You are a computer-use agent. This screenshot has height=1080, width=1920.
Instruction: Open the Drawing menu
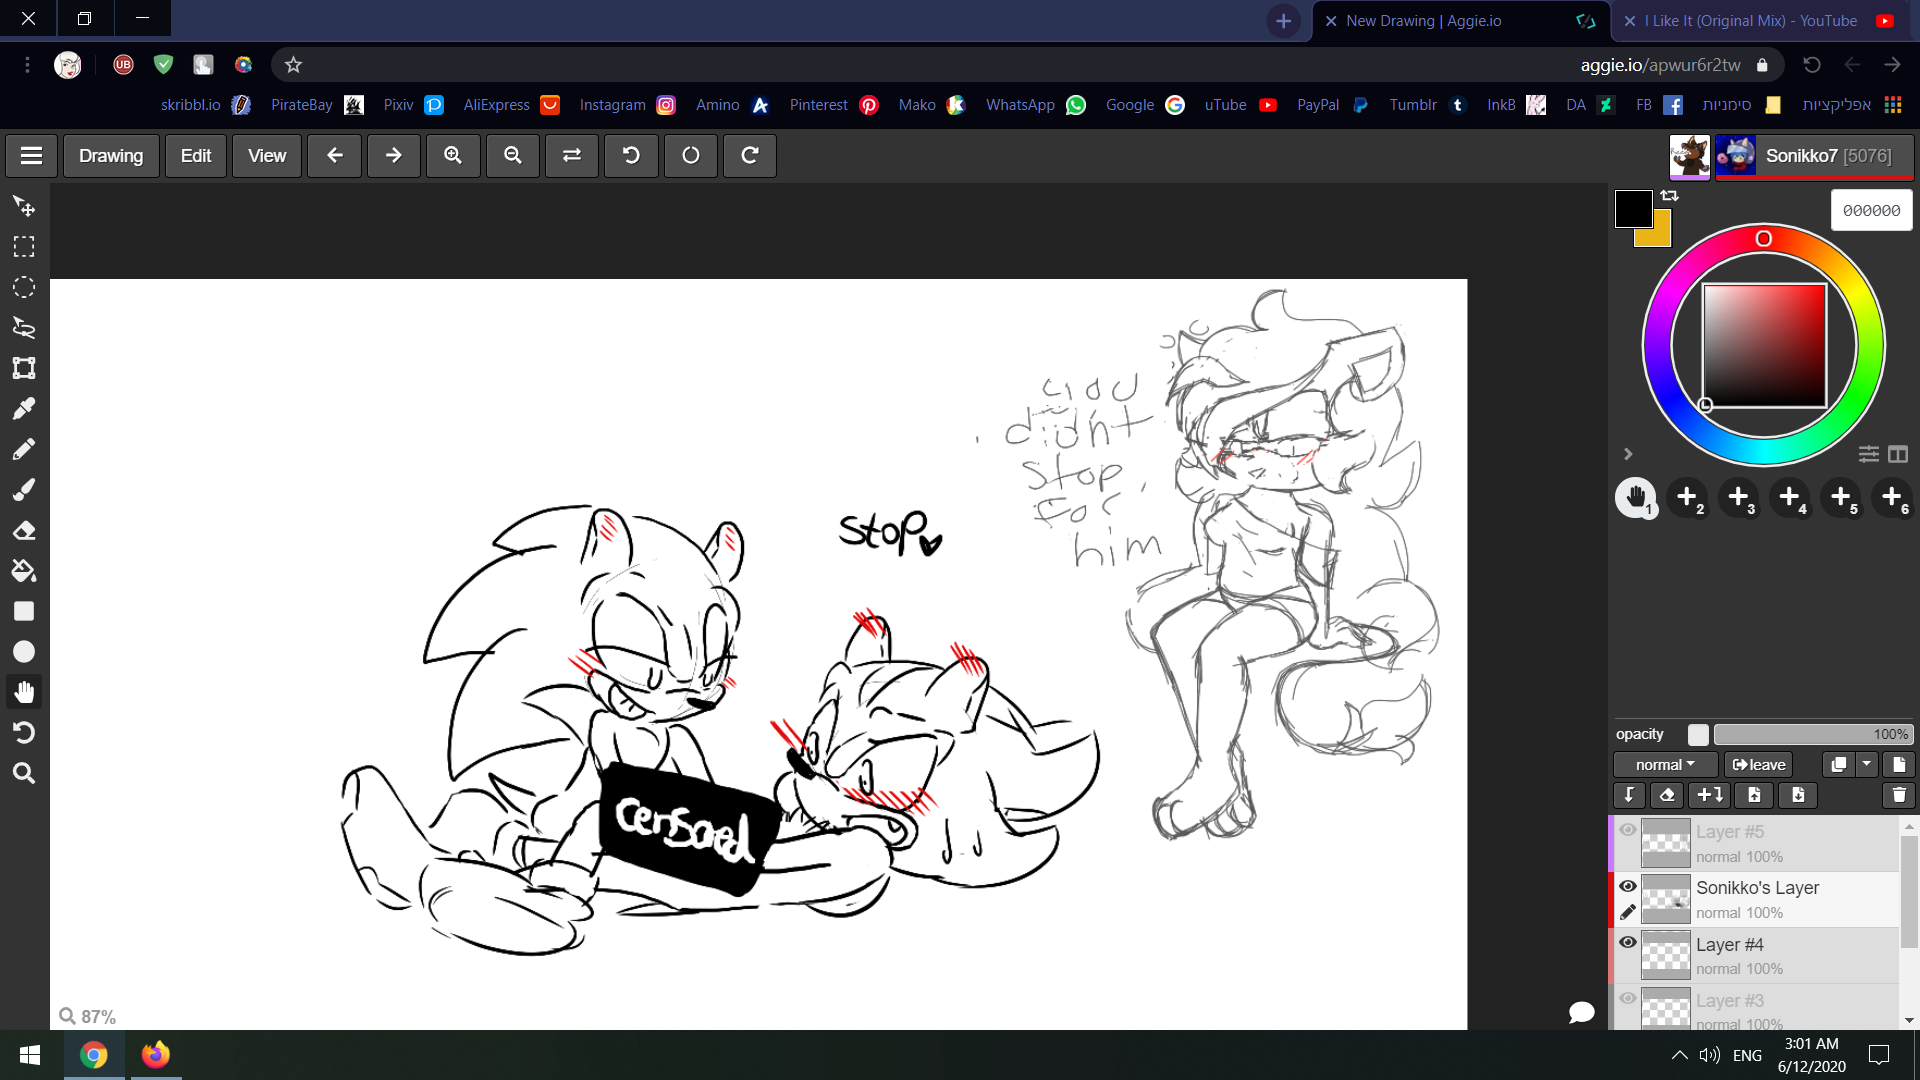coord(111,156)
